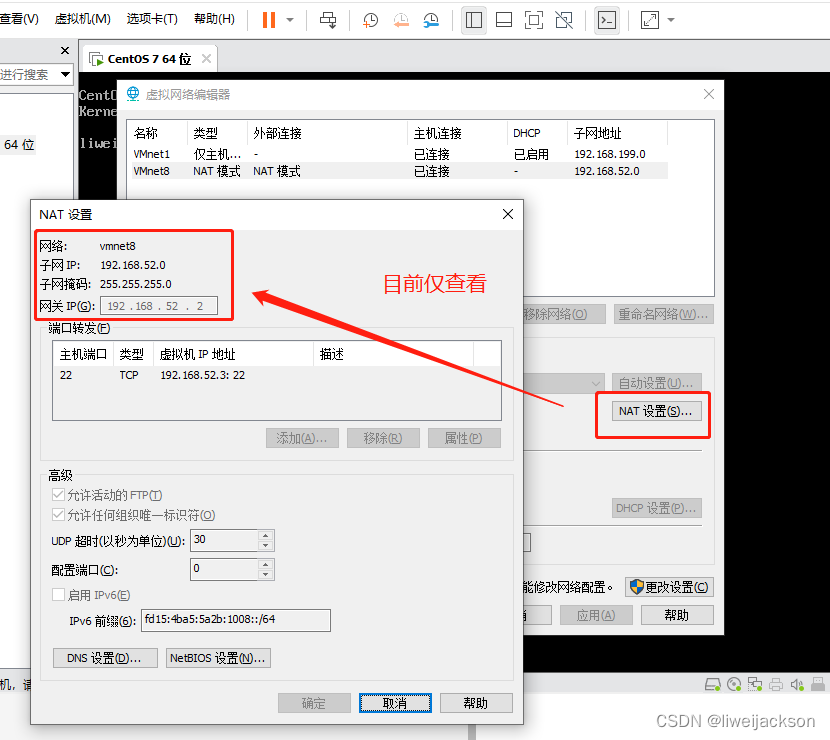This screenshot has width=830, height=740.
Task: Open the snapshot manager icon
Action: click(x=431, y=20)
